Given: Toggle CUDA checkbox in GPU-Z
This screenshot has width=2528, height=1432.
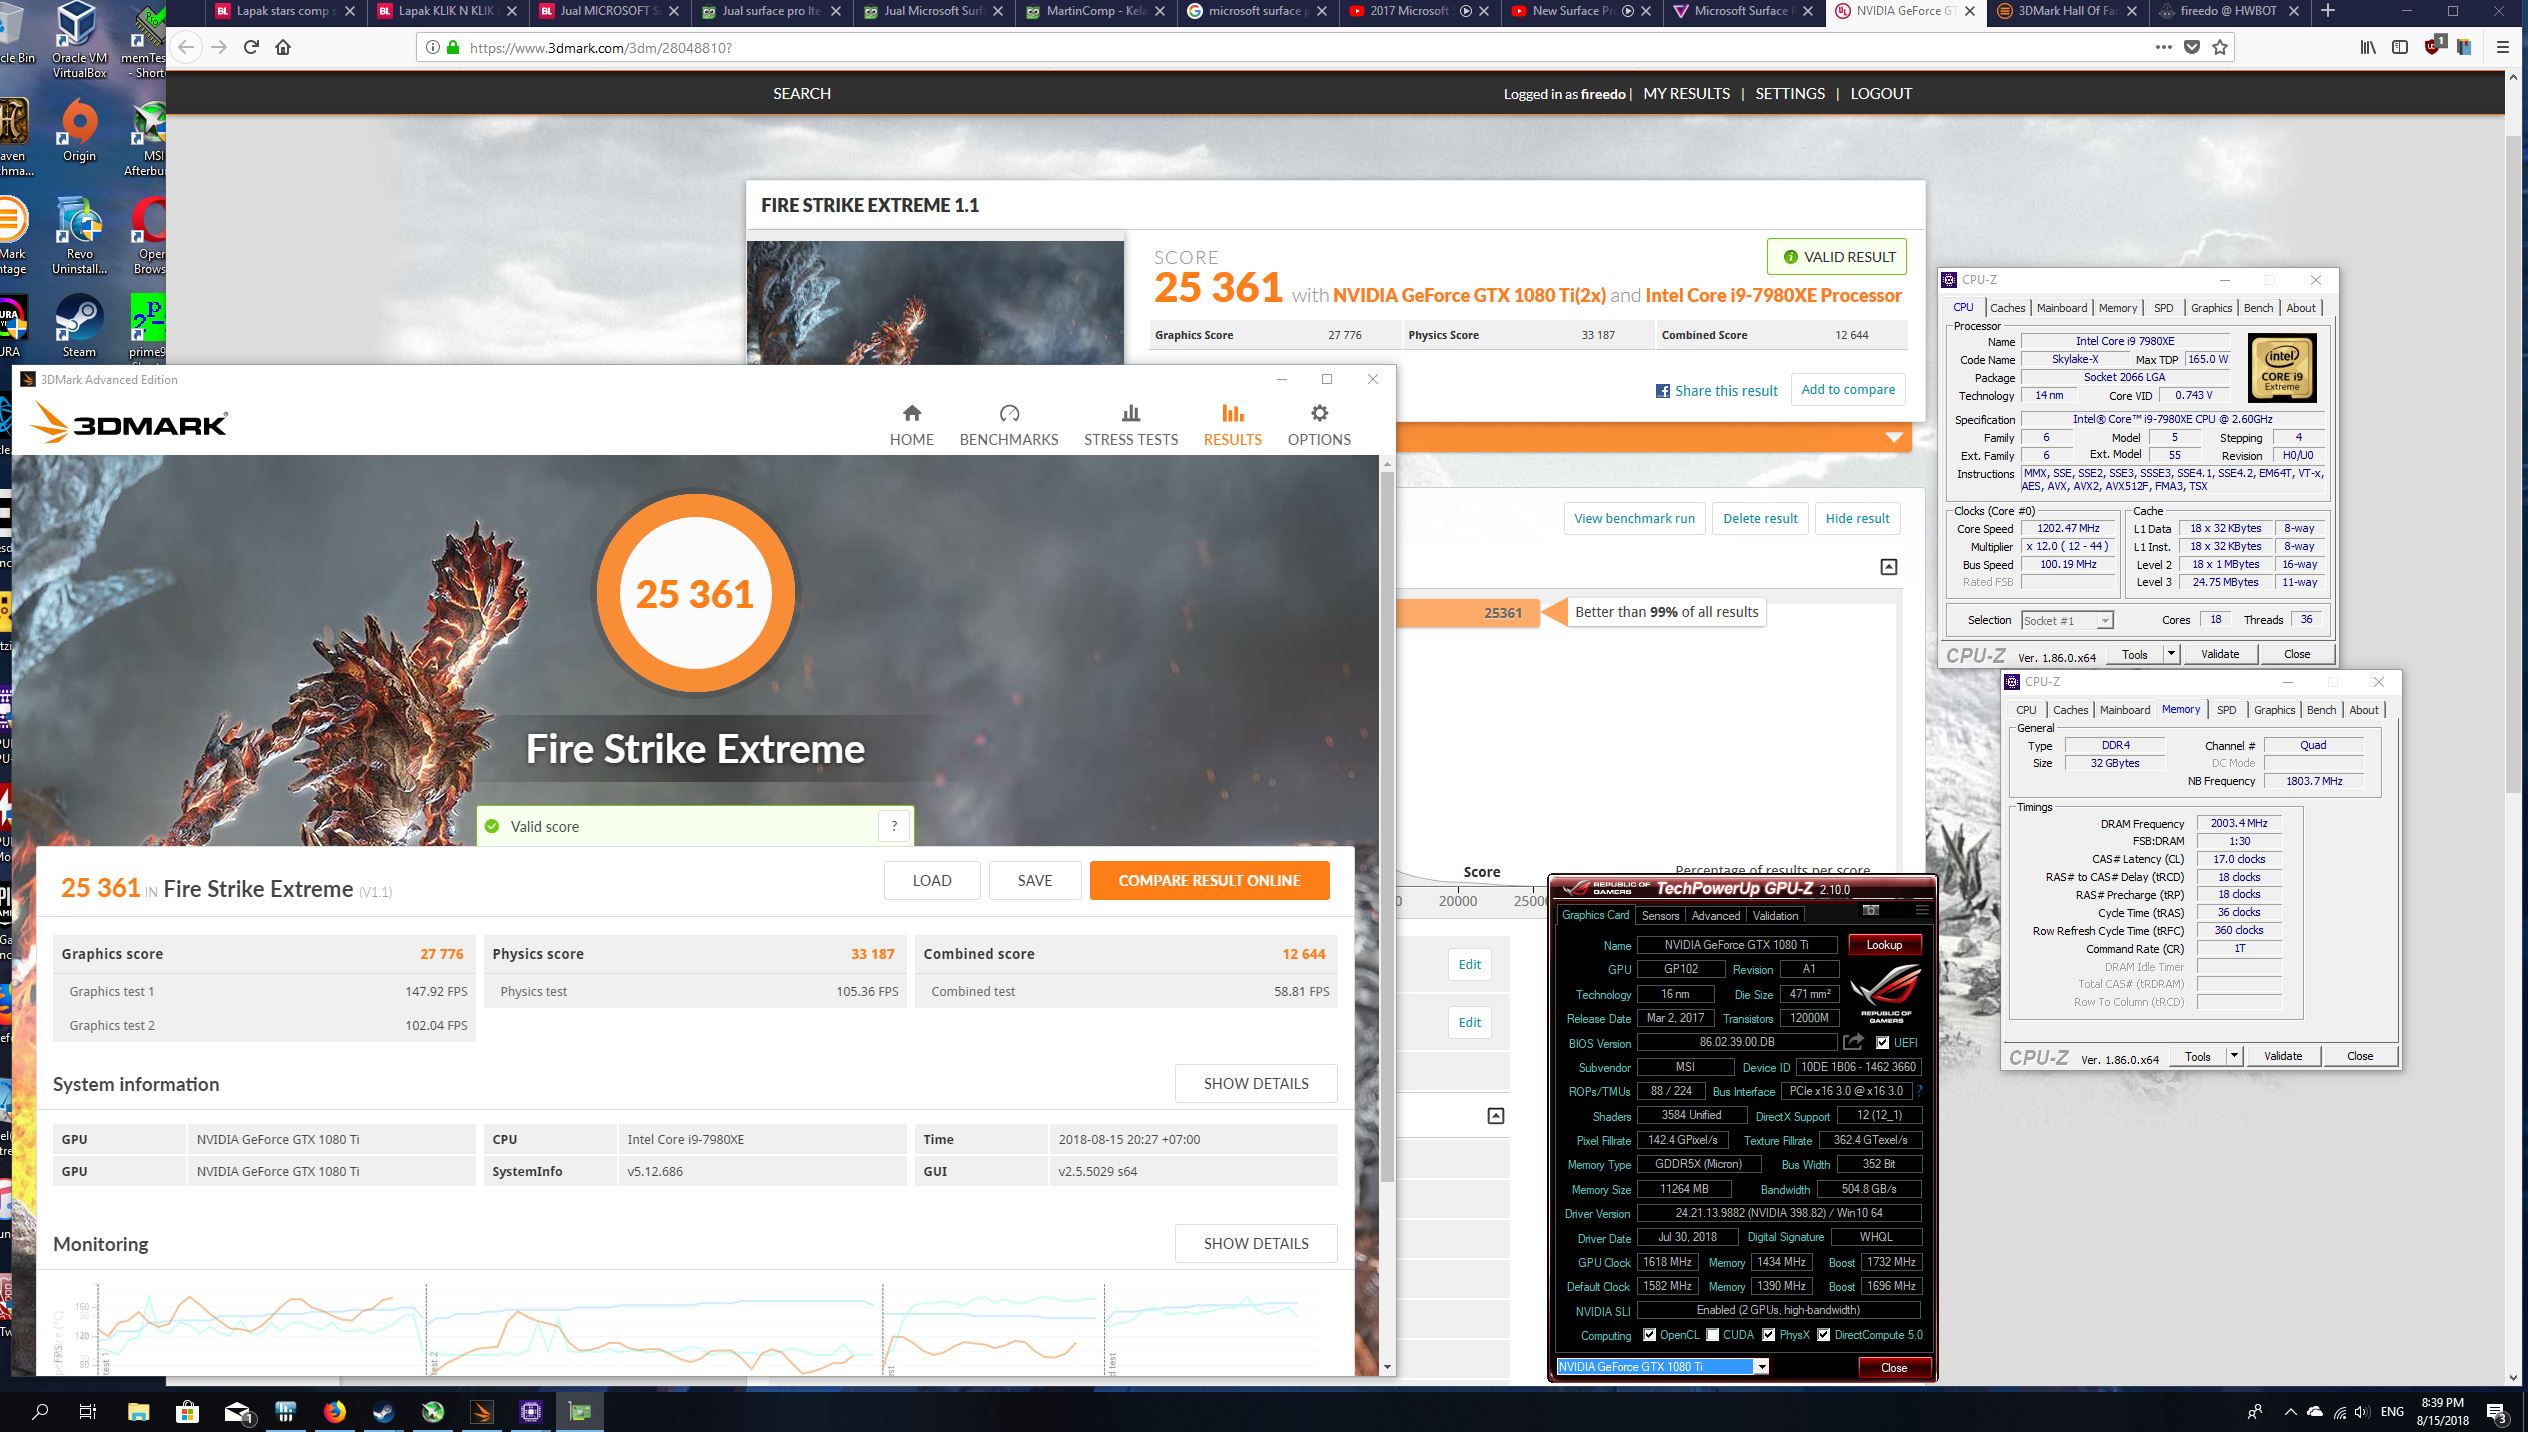Looking at the screenshot, I should click(x=1712, y=1335).
